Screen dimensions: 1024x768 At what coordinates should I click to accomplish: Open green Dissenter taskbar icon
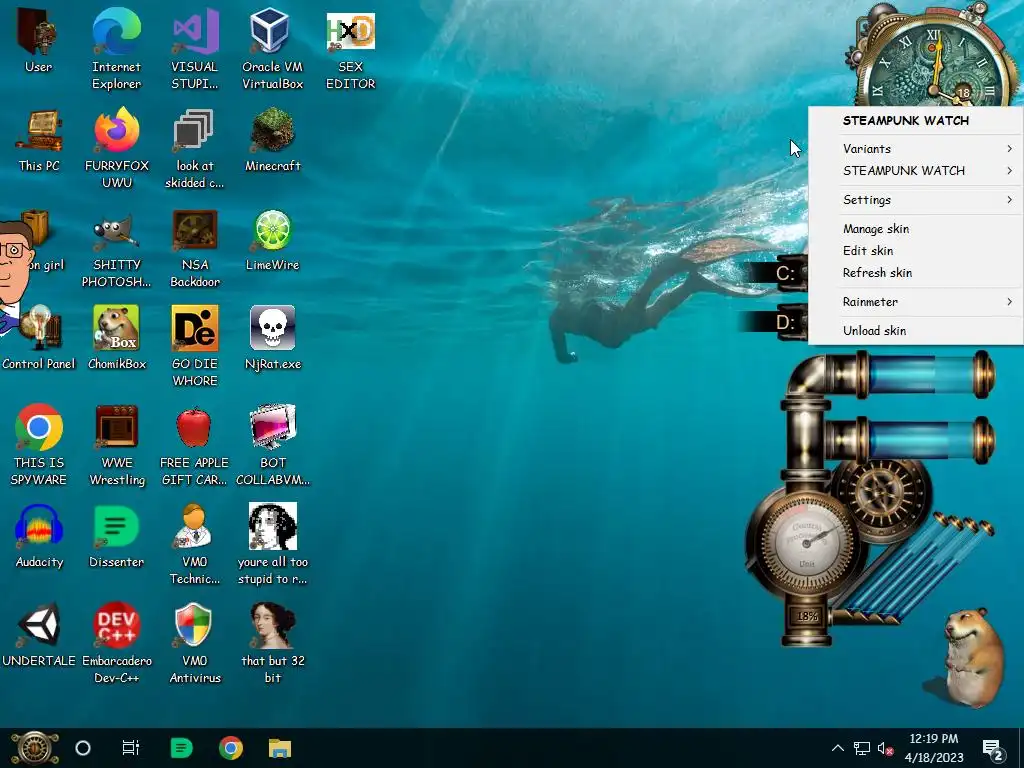(181, 748)
